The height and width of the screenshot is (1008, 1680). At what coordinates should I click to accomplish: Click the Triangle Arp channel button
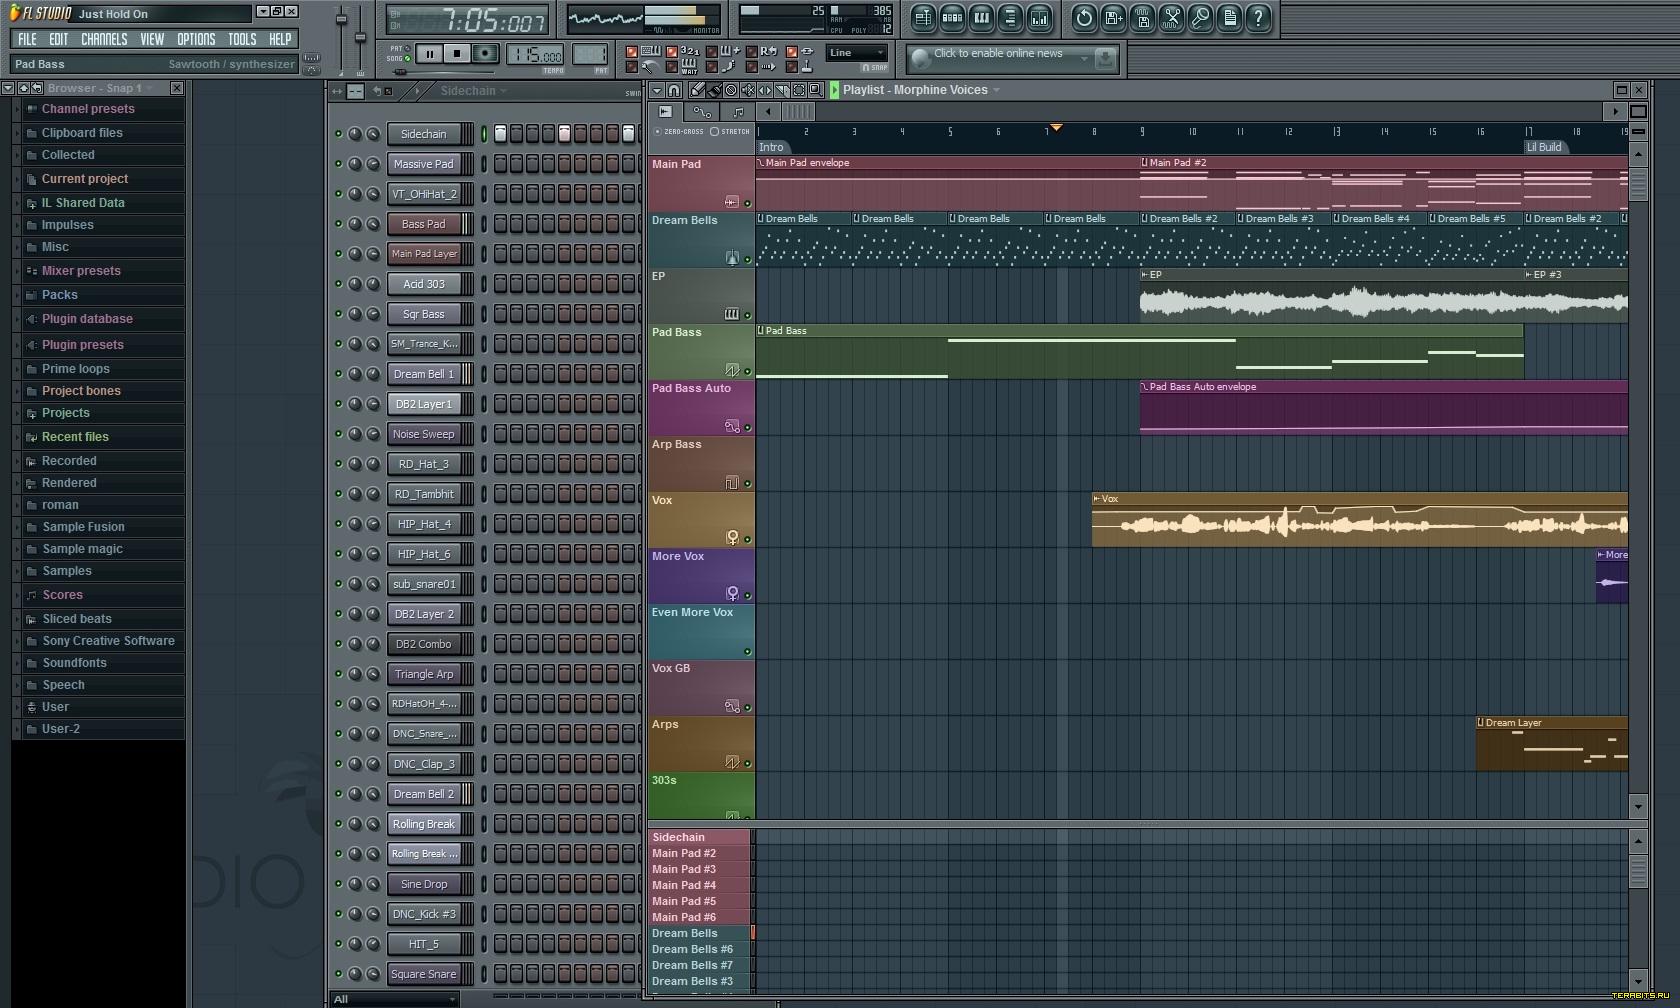423,674
